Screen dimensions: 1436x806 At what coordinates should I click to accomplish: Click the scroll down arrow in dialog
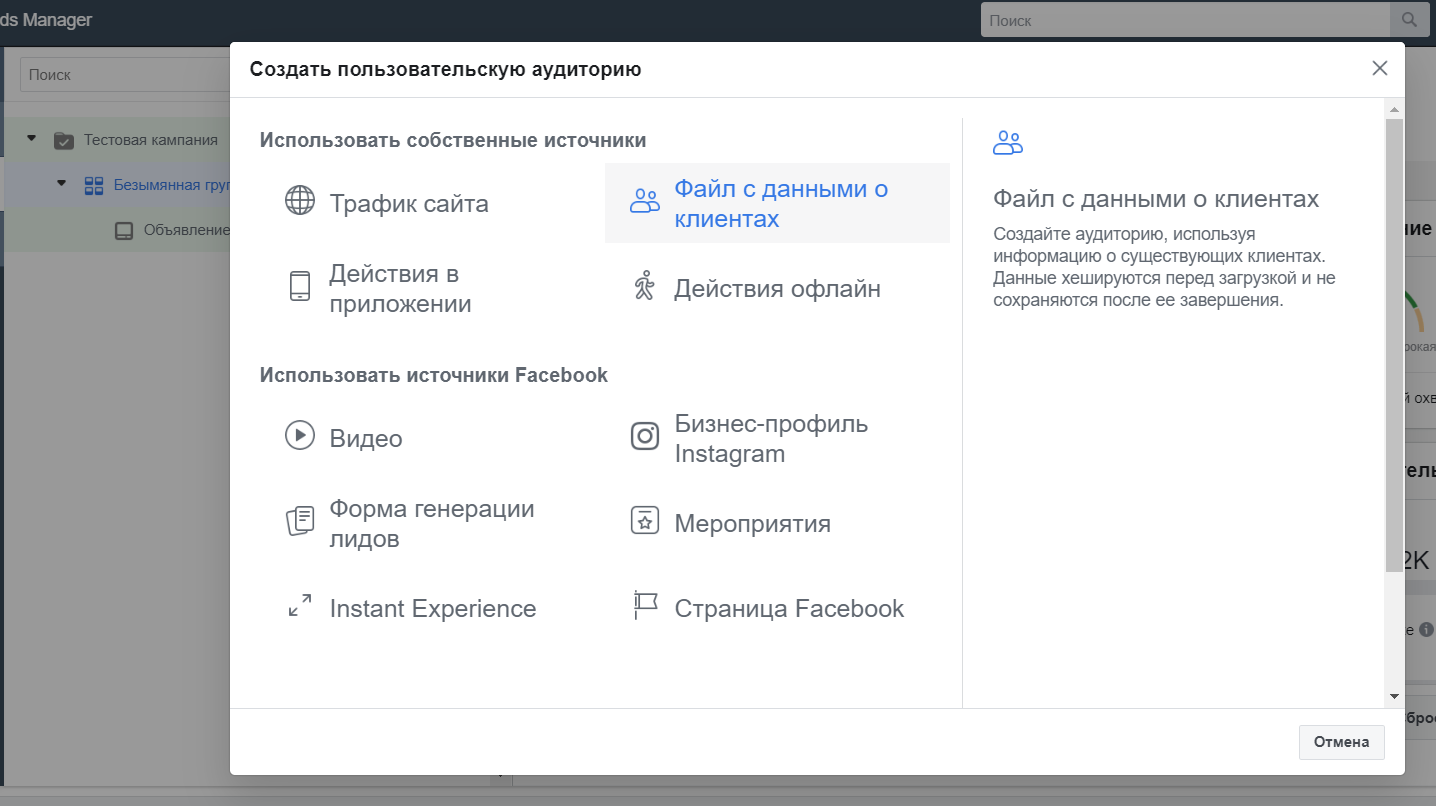tap(1393, 696)
